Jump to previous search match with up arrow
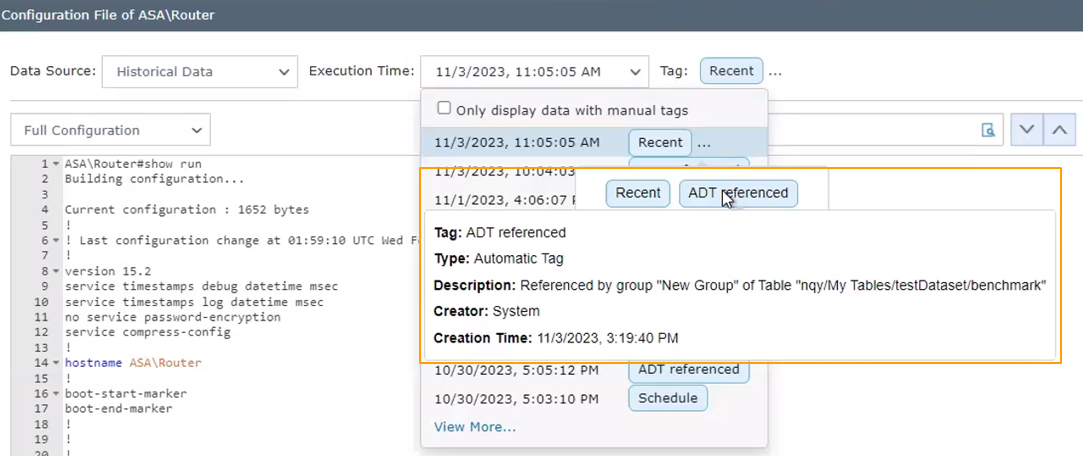Image resolution: width=1083 pixels, height=456 pixels. click(1058, 130)
